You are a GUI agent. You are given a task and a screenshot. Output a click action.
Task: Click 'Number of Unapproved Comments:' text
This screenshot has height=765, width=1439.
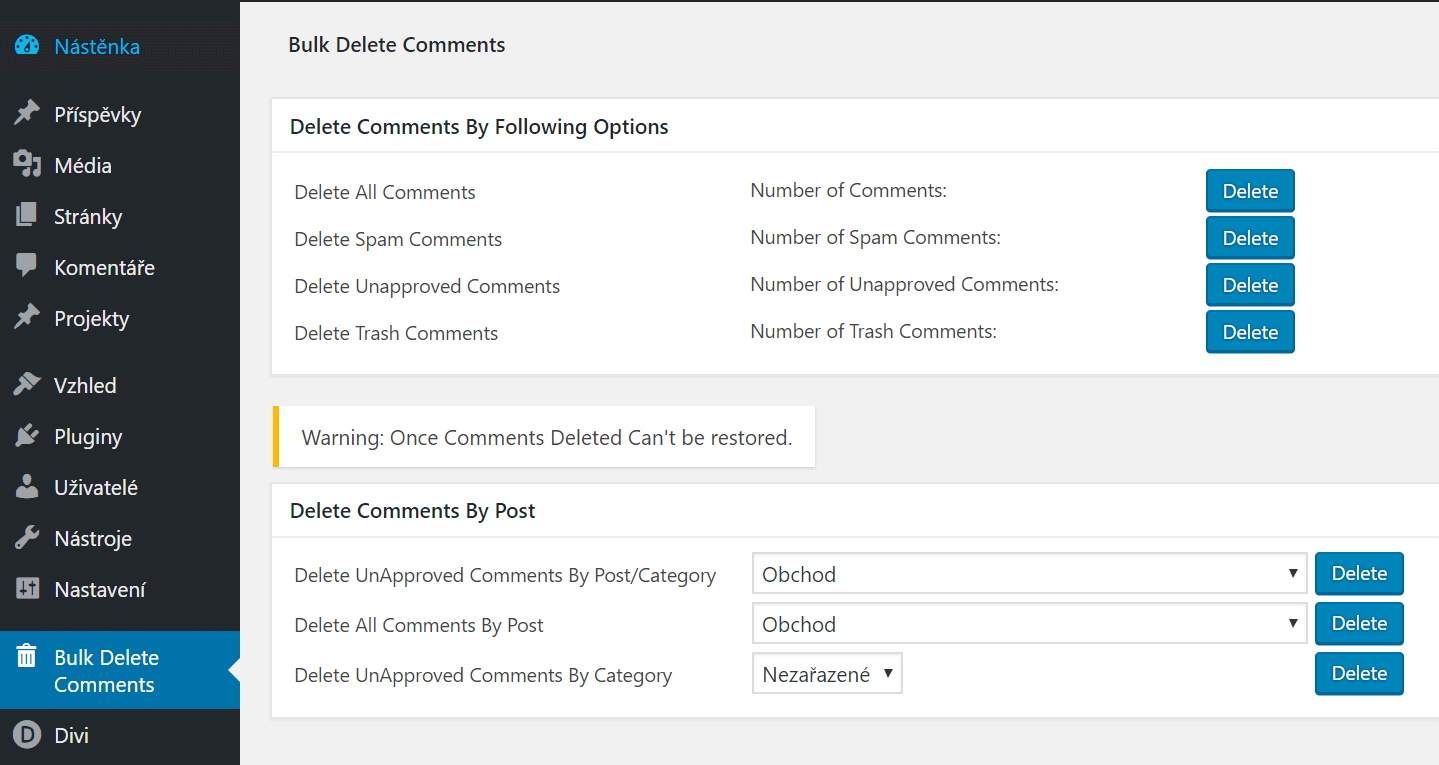click(905, 284)
